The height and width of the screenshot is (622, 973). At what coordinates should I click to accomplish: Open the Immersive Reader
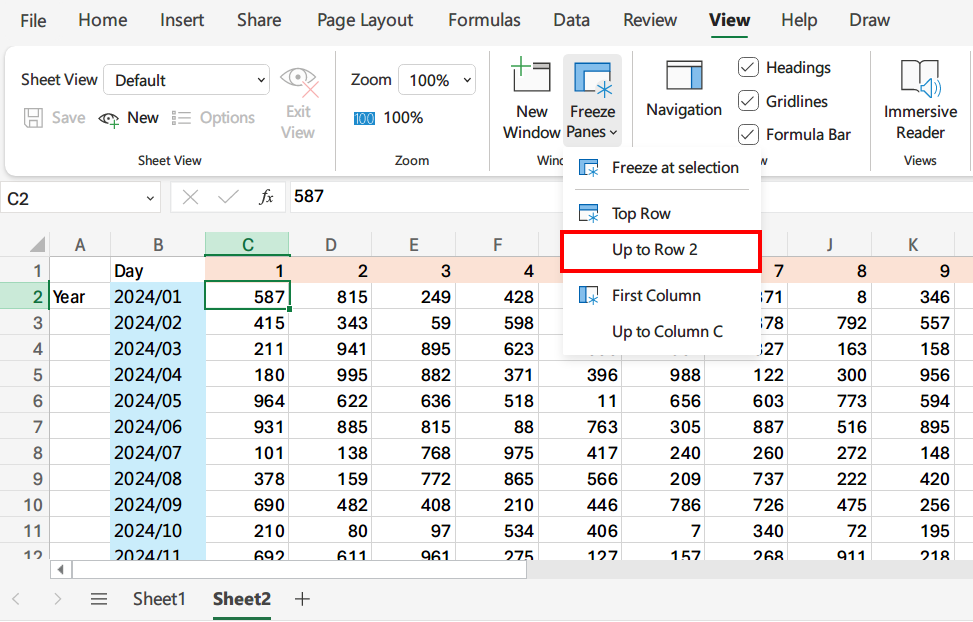[x=918, y=100]
